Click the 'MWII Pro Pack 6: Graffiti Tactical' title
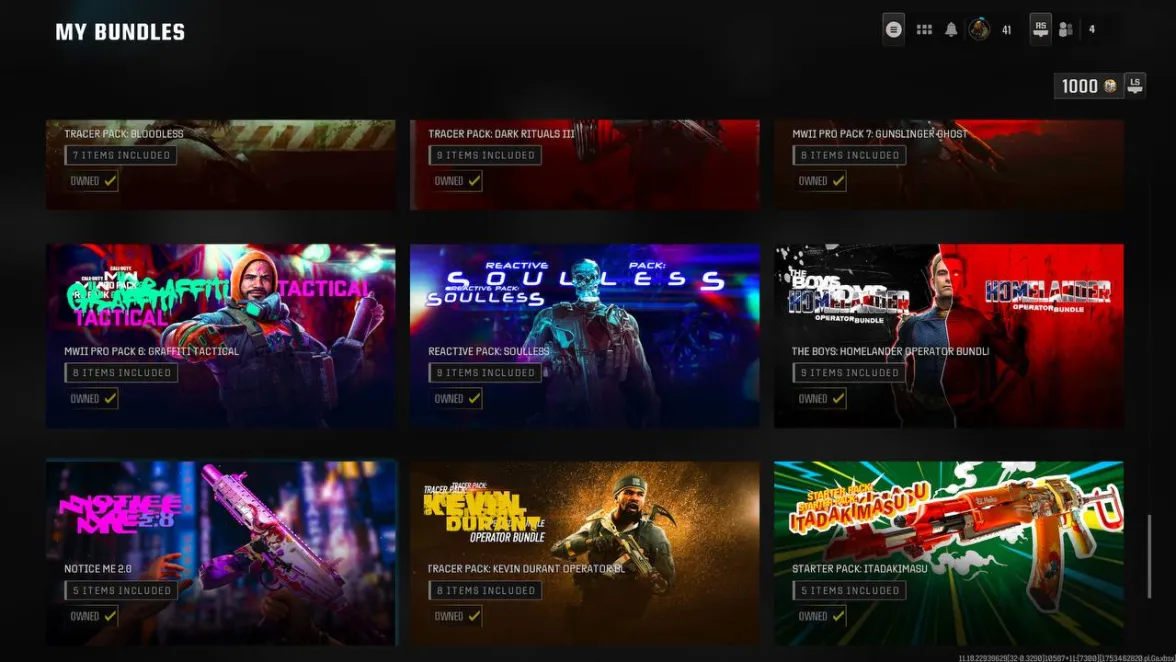The image size is (1176, 662). (152, 351)
